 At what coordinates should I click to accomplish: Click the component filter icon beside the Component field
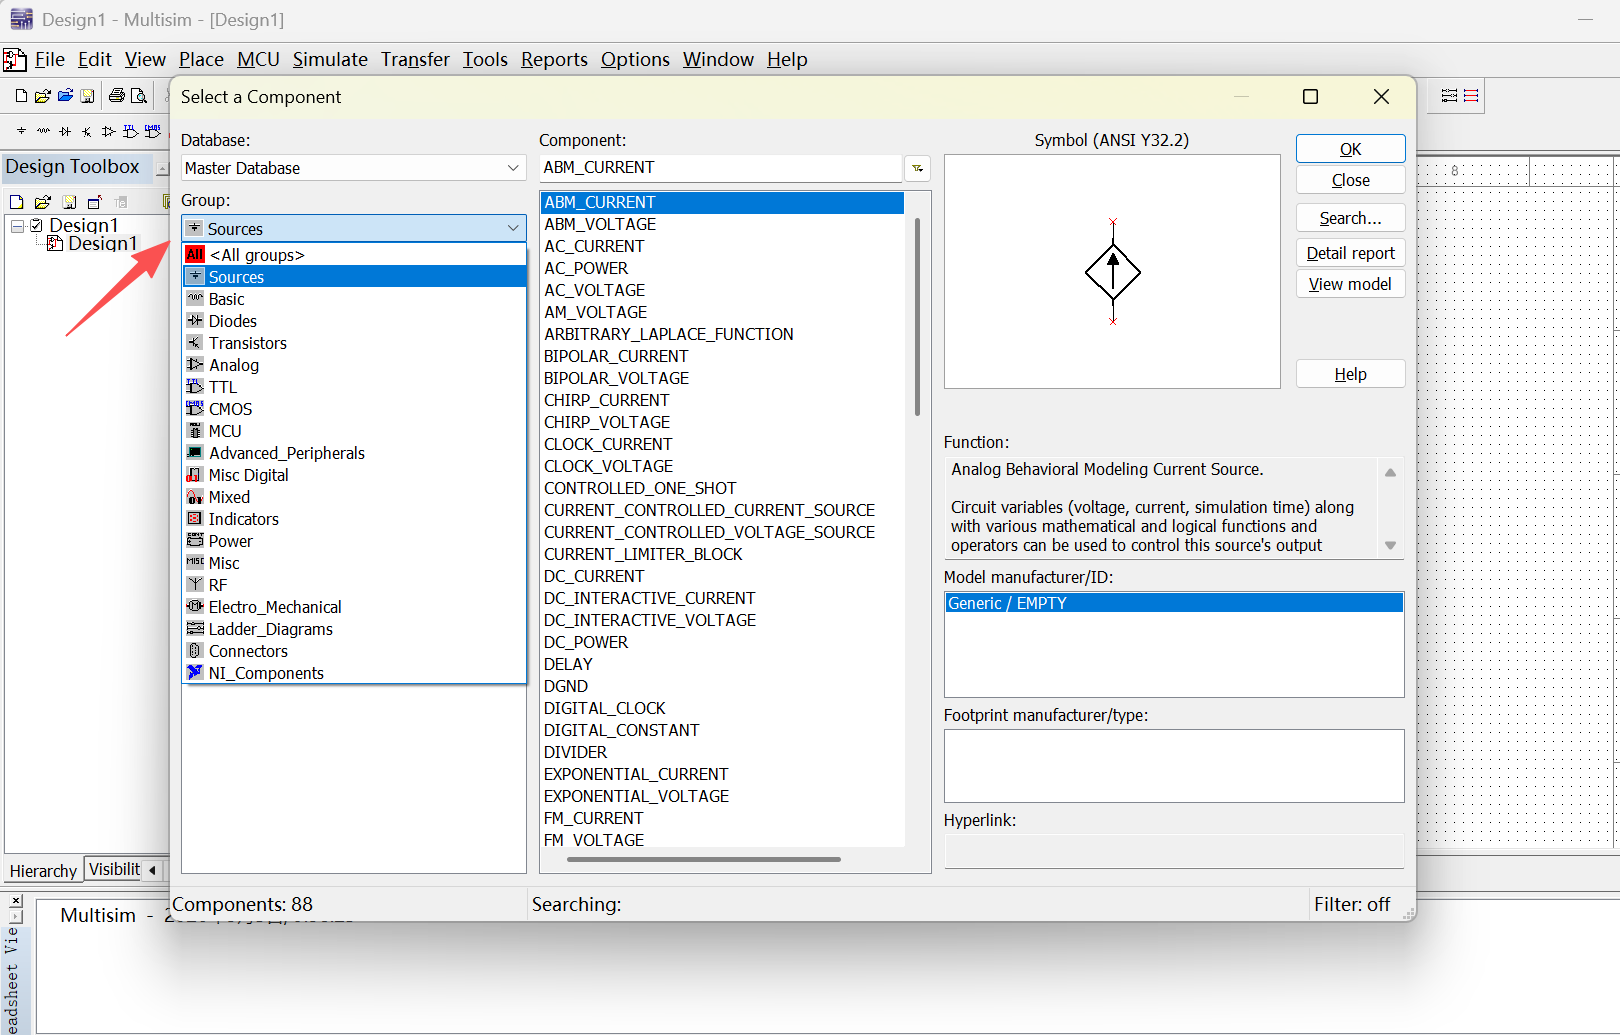coord(917,168)
